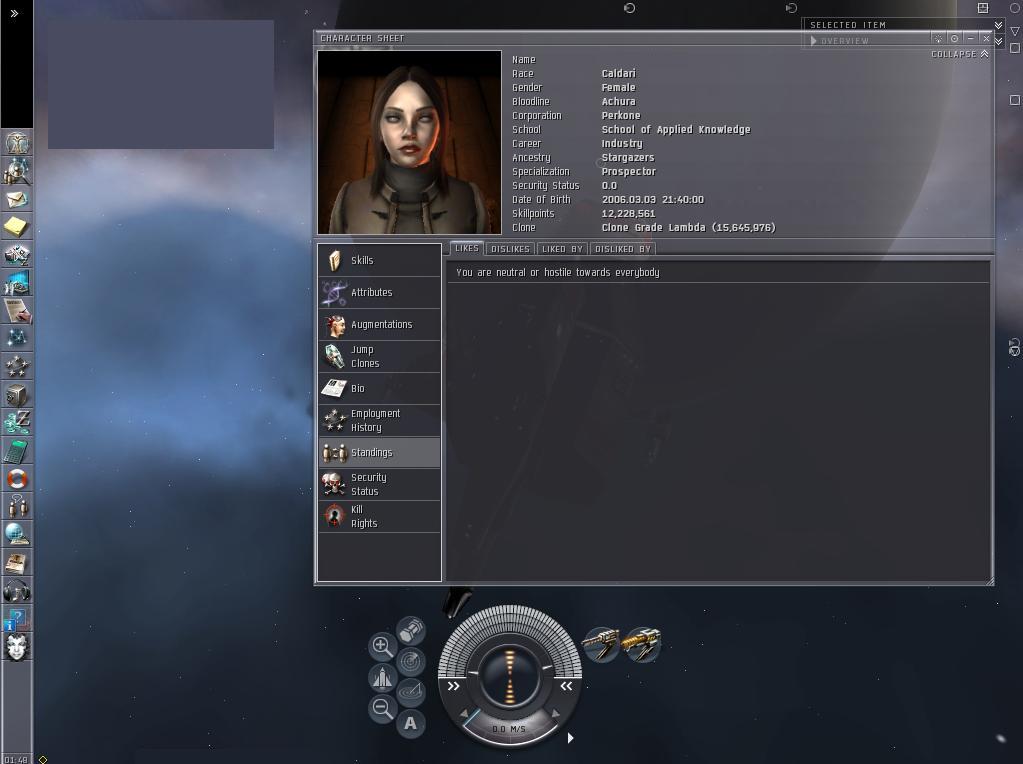Open the star map constellation icon
Viewport: 1023px width, 764px height.
[x=17, y=338]
